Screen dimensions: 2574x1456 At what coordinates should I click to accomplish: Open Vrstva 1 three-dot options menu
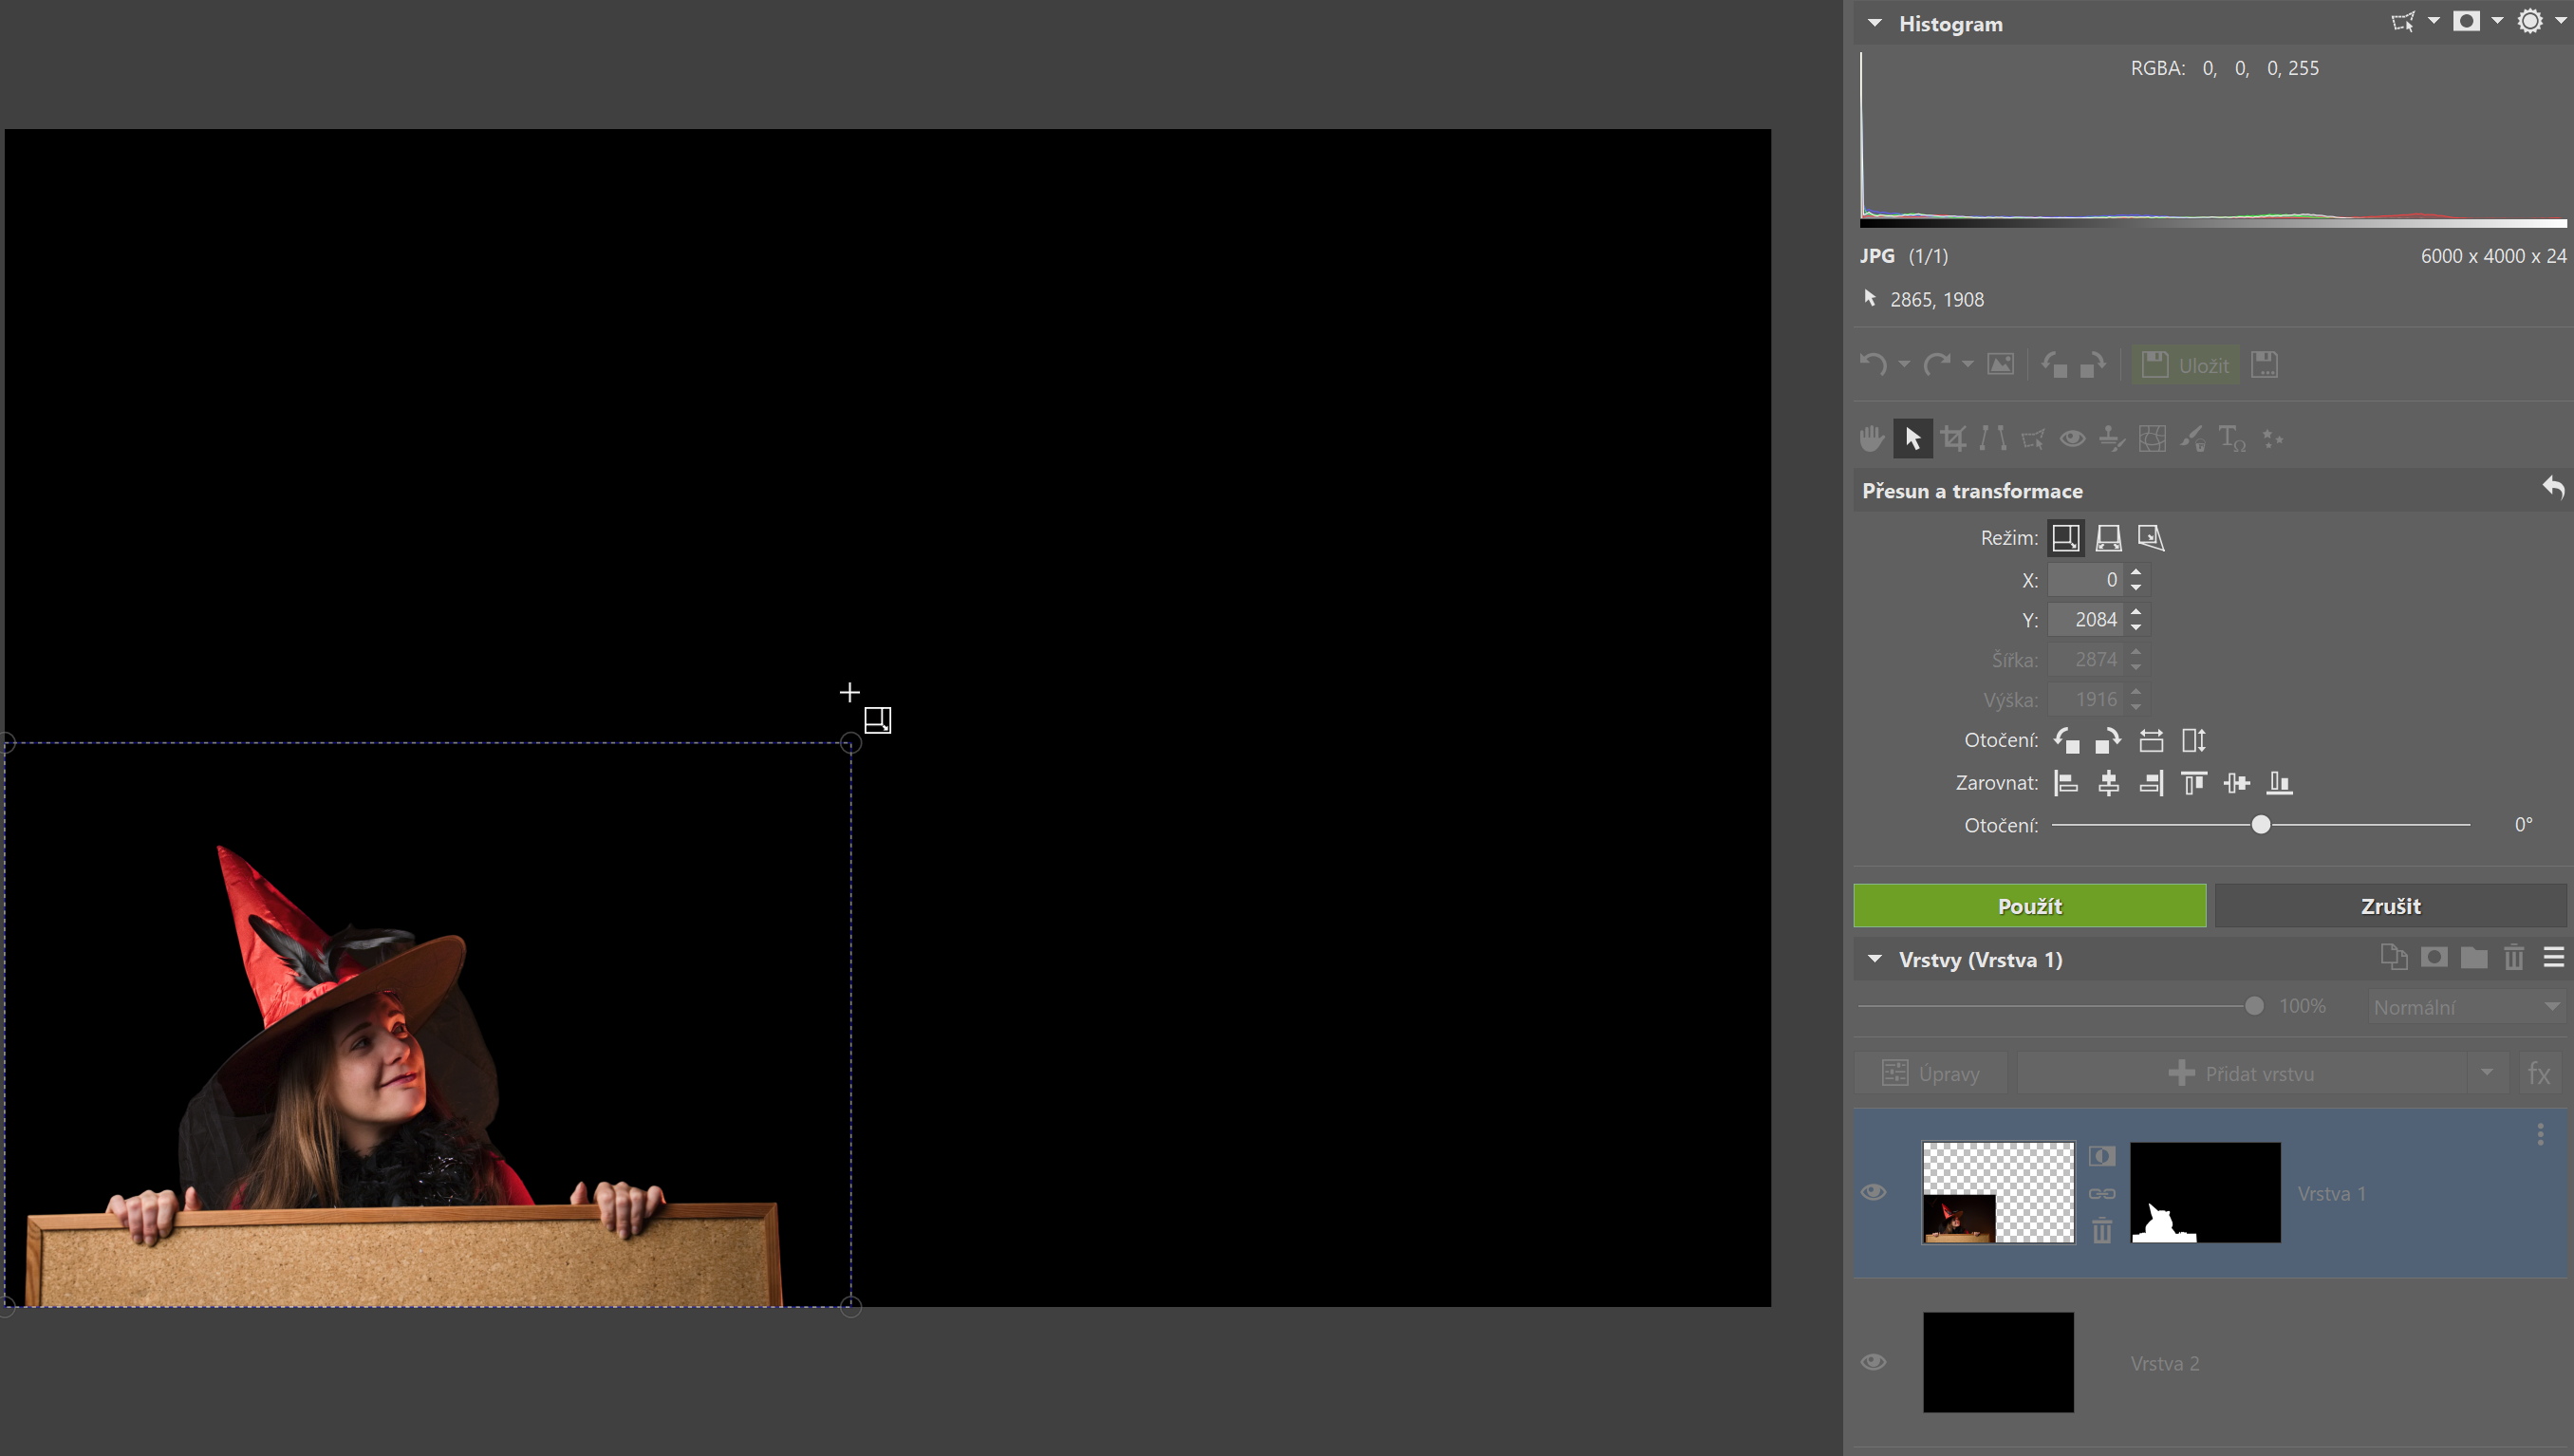click(2540, 1134)
